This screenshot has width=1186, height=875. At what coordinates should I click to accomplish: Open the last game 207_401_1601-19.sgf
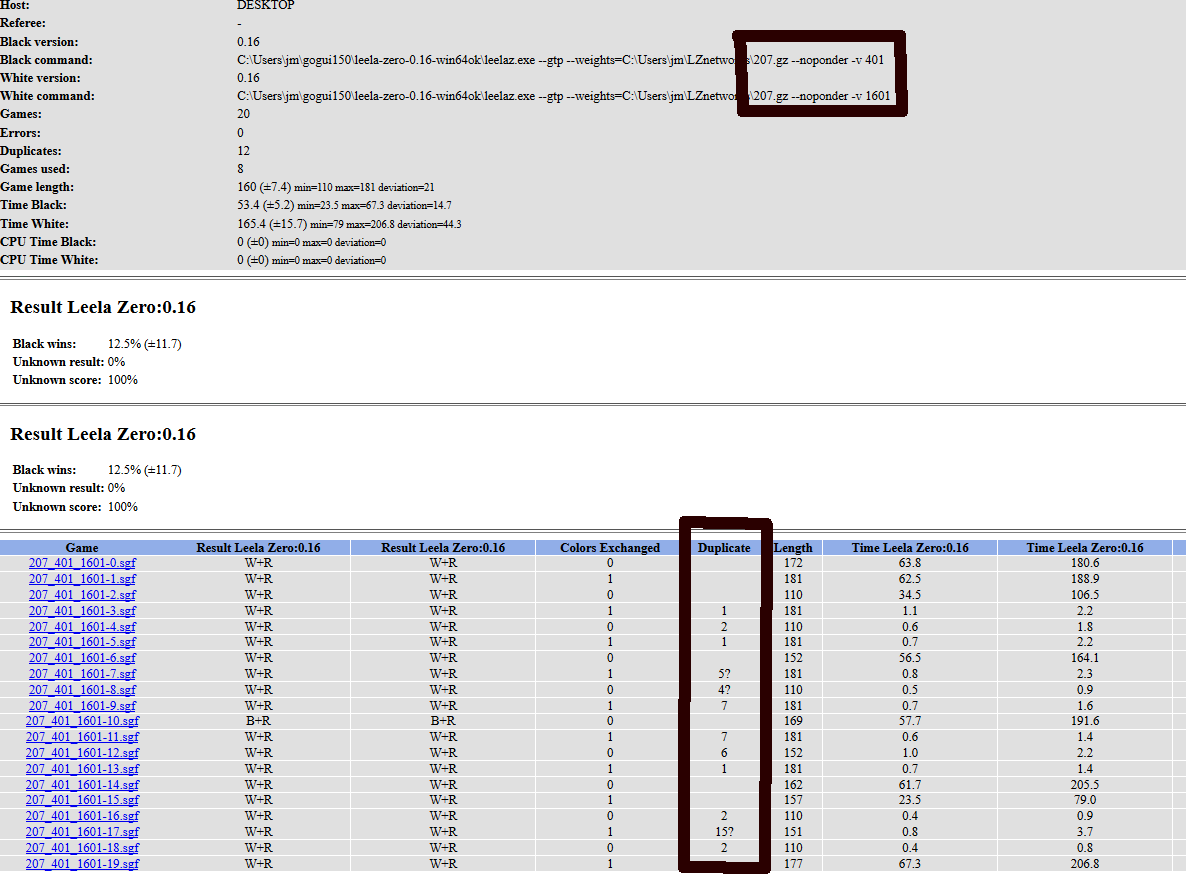pyautogui.click(x=82, y=864)
